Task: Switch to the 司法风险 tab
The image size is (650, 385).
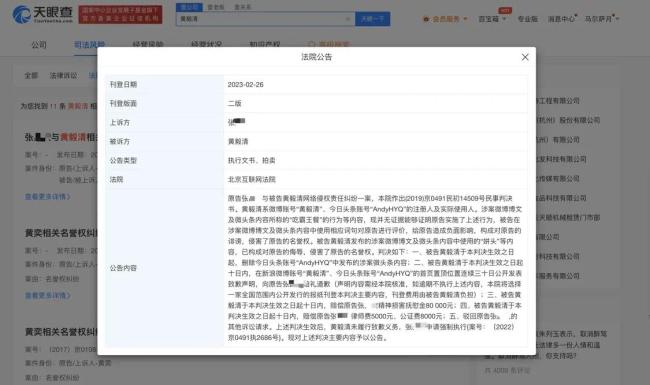Action: pyautogui.click(x=90, y=45)
